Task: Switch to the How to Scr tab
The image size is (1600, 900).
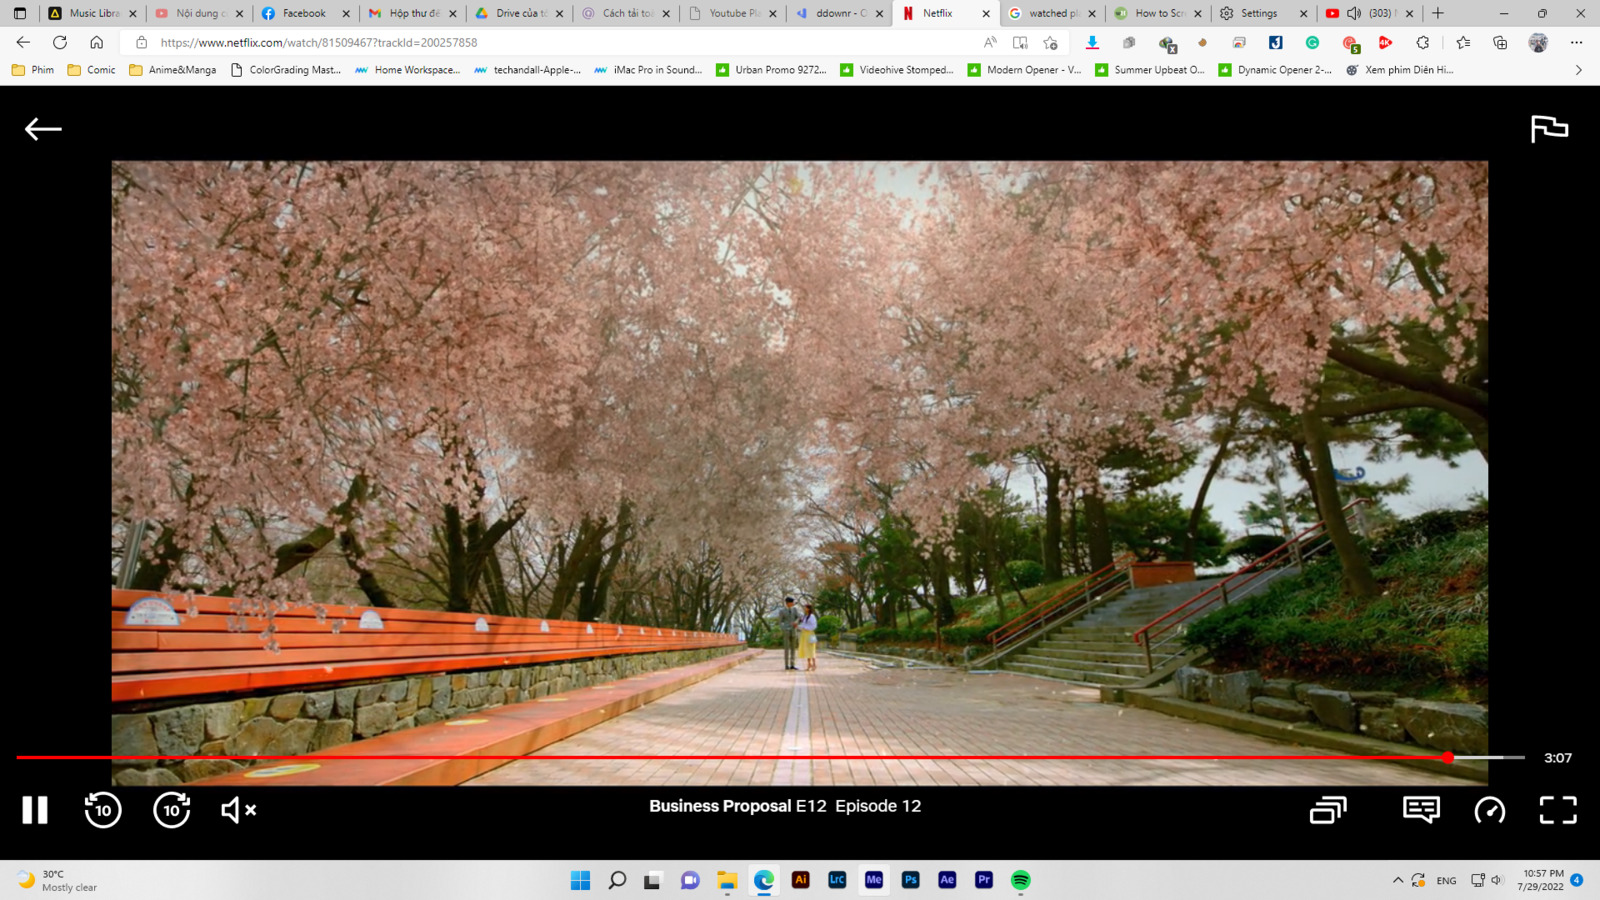Action: click(1159, 13)
